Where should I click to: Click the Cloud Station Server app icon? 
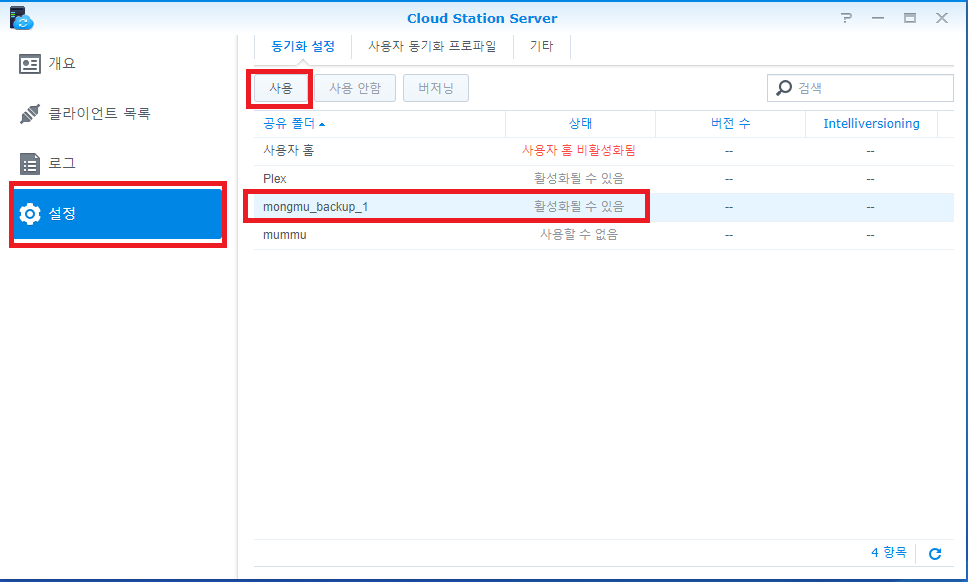click(x=21, y=18)
